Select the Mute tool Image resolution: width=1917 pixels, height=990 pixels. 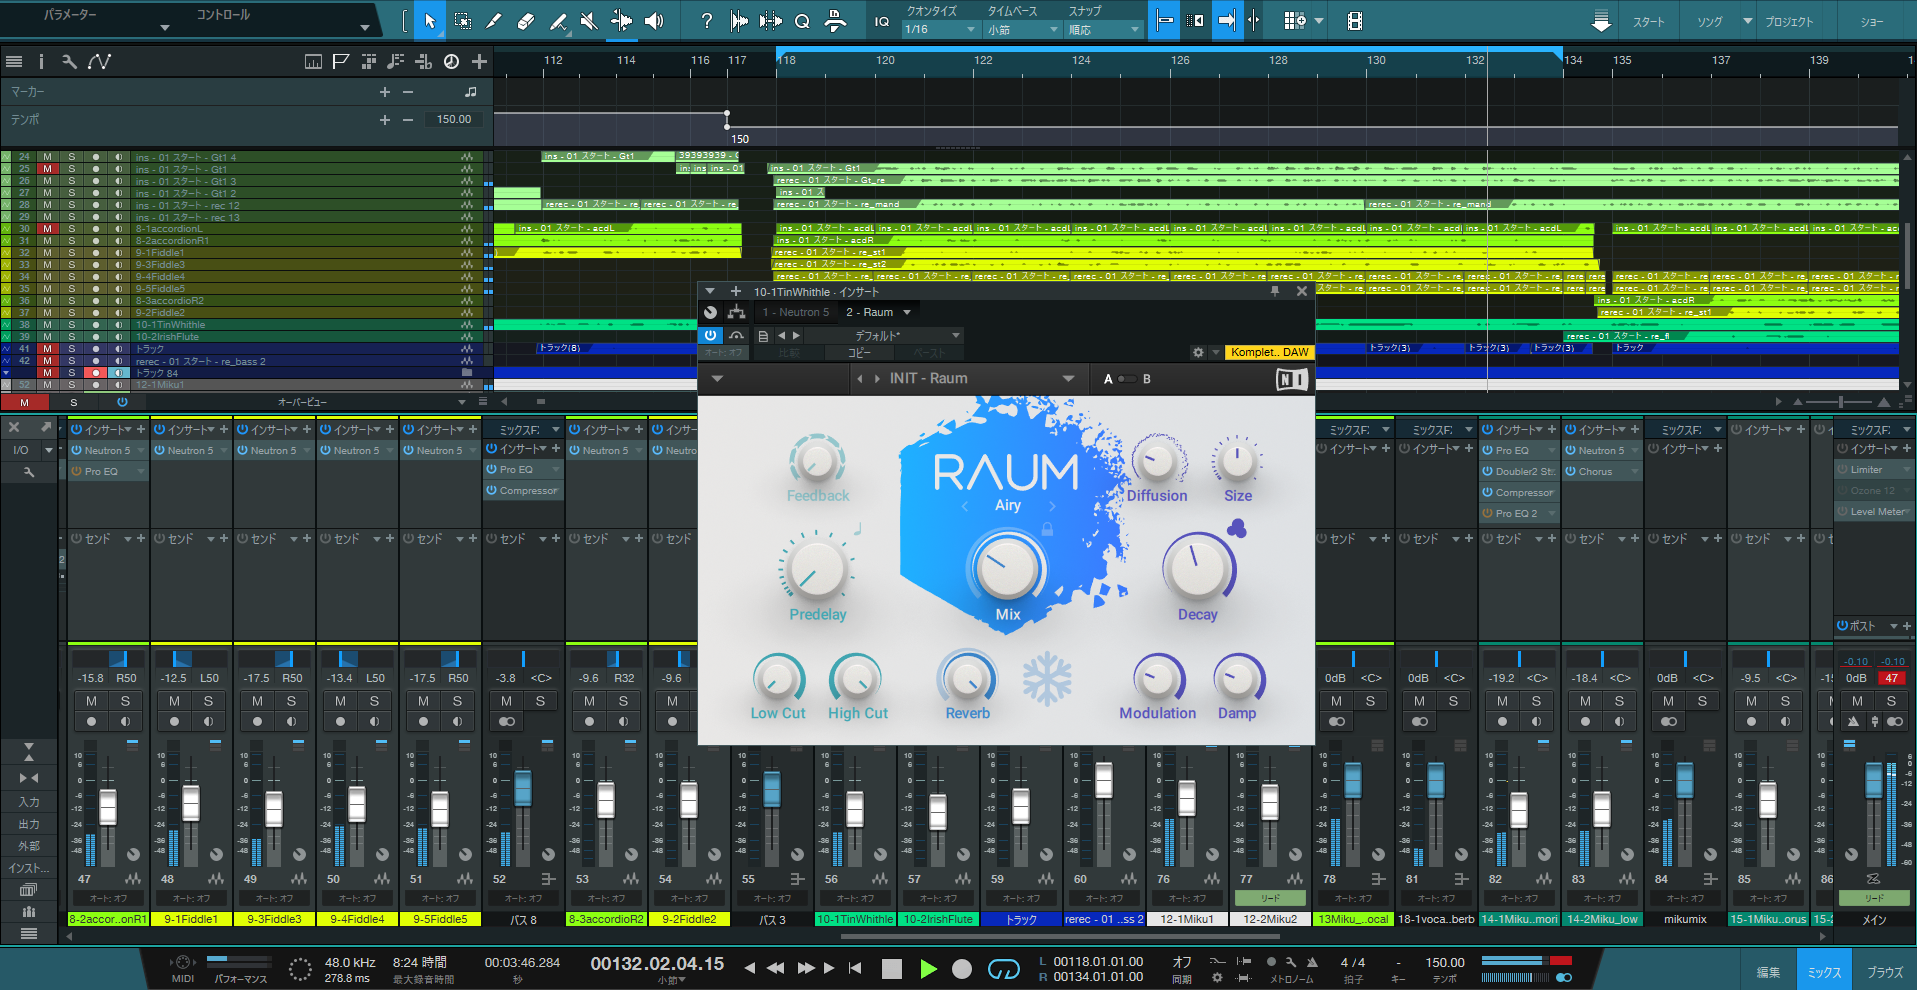[x=590, y=21]
